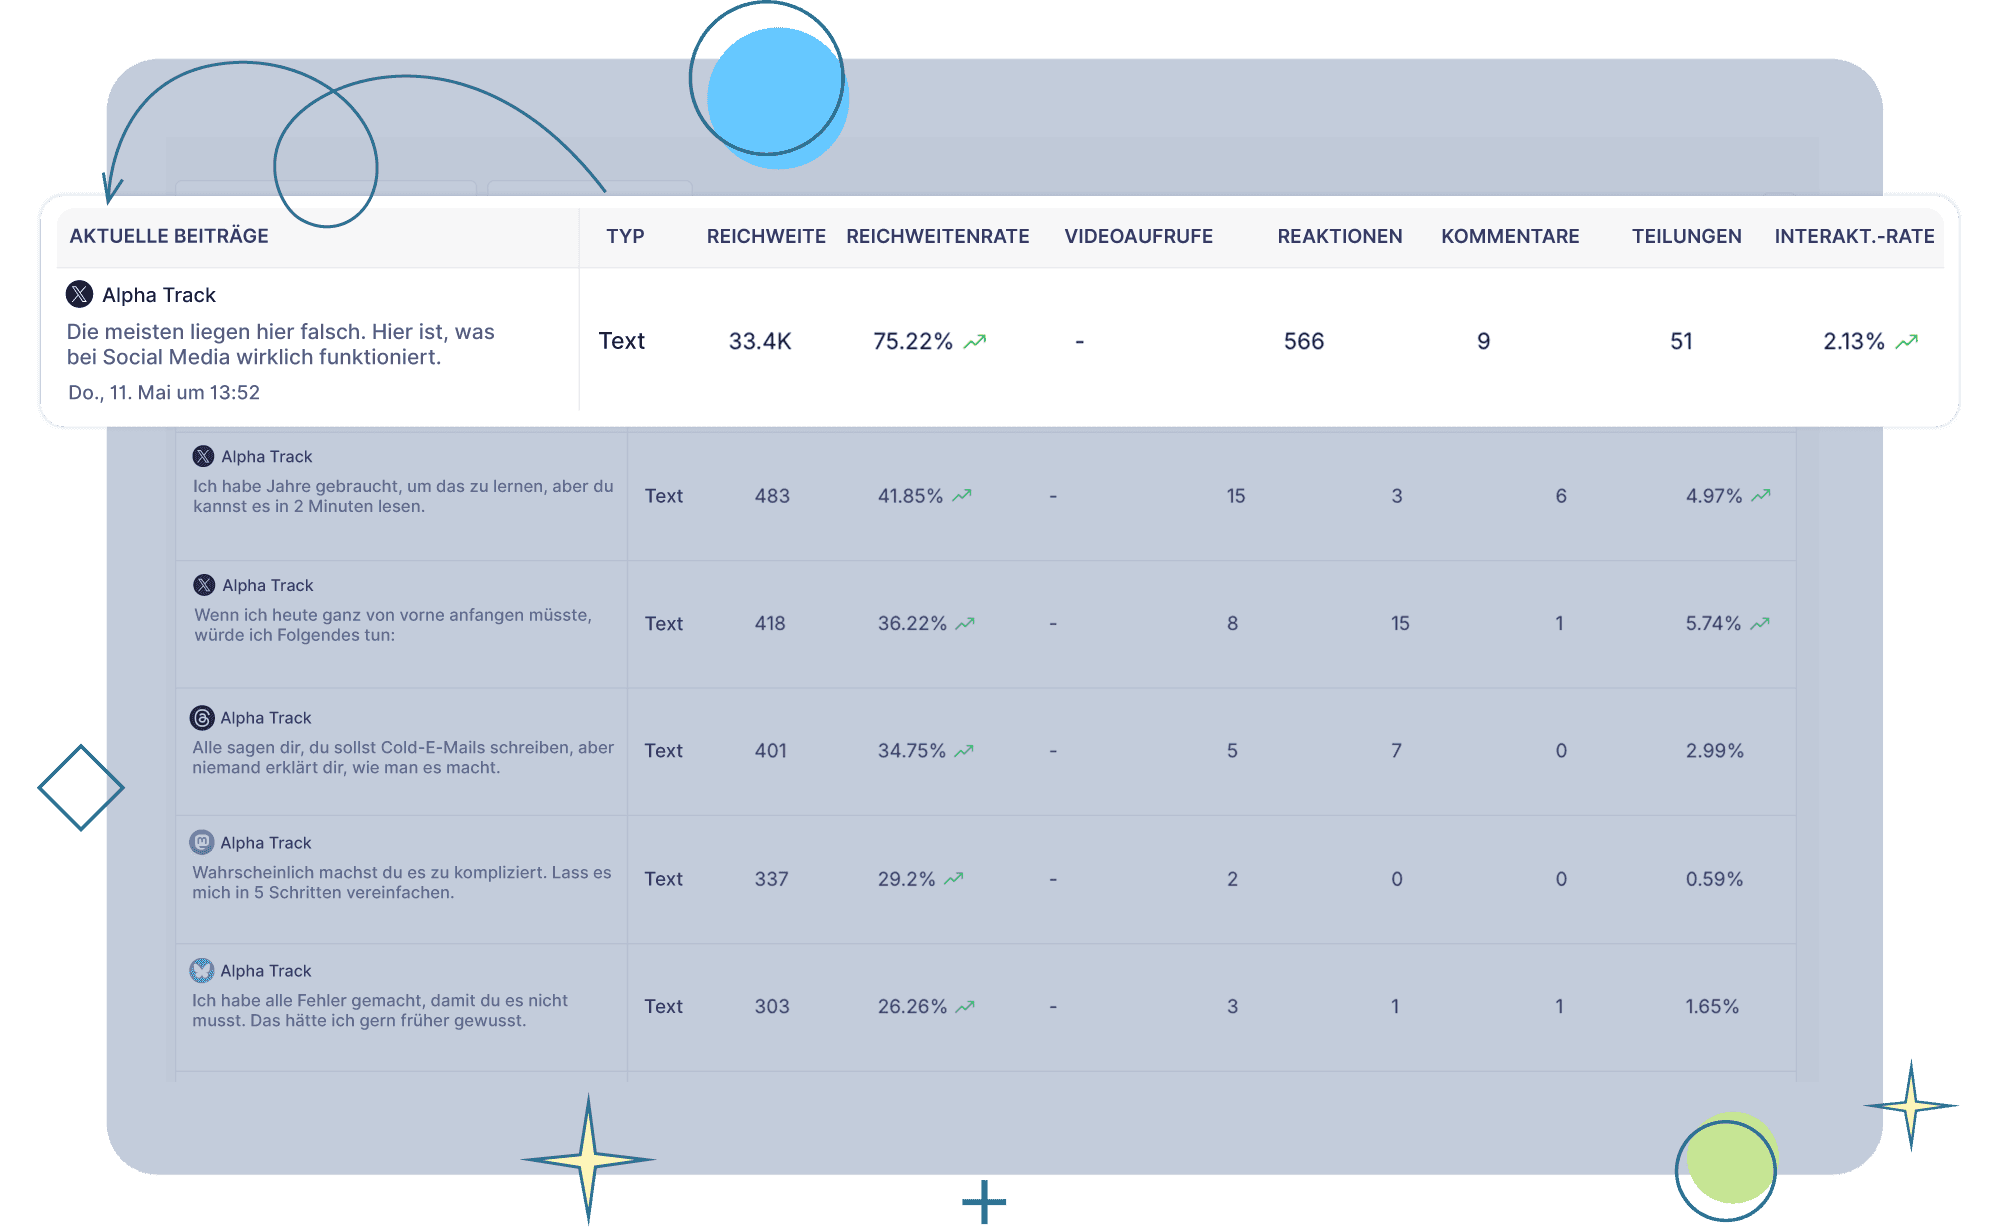This screenshot has width=2000, height=1227.
Task: Click trend arrow beside 2.13% interaction rate
Action: tap(1907, 341)
